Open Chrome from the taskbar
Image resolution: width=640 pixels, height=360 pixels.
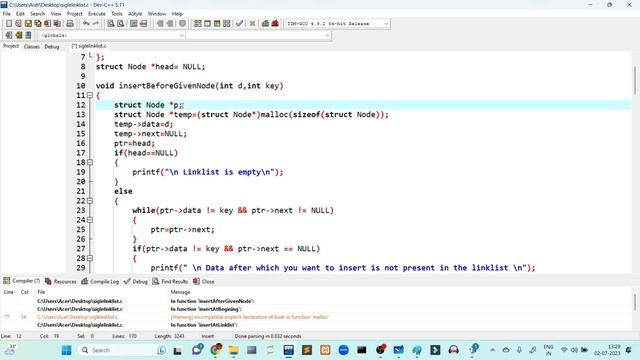[216, 350]
